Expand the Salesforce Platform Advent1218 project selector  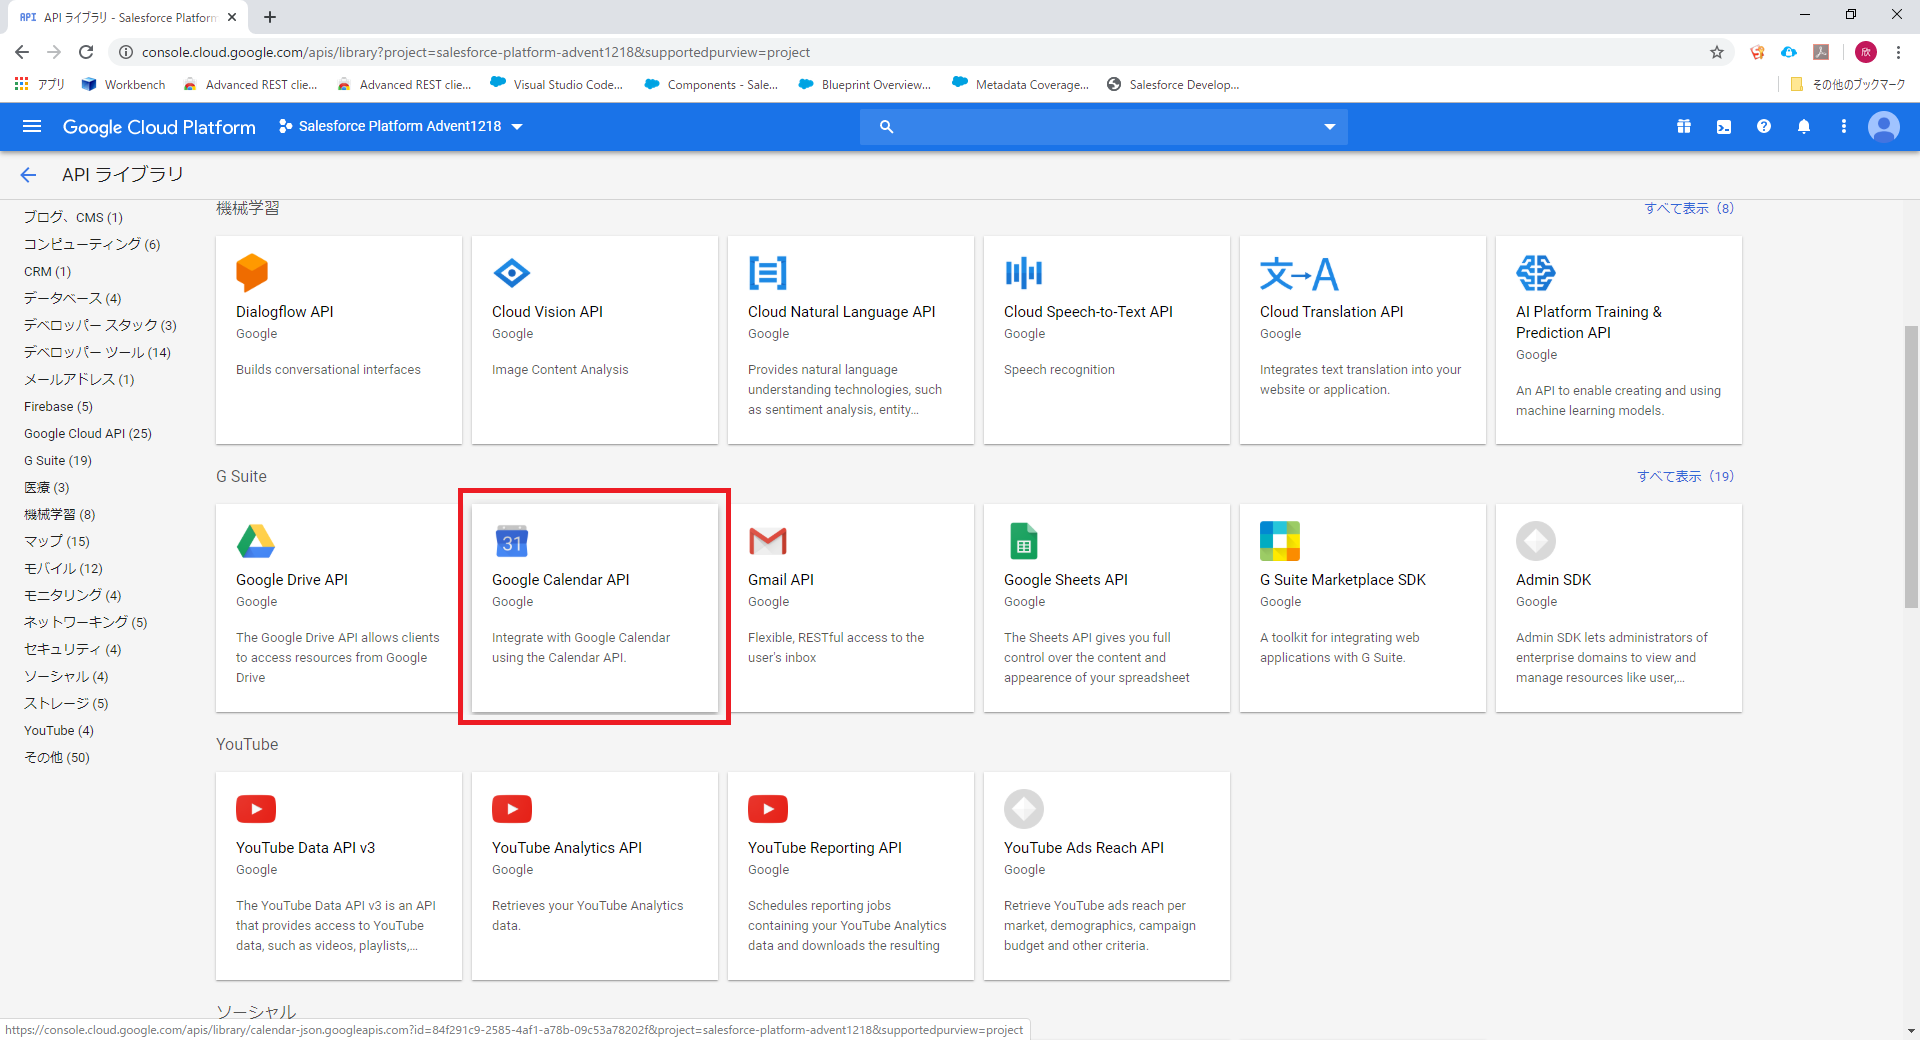(401, 127)
